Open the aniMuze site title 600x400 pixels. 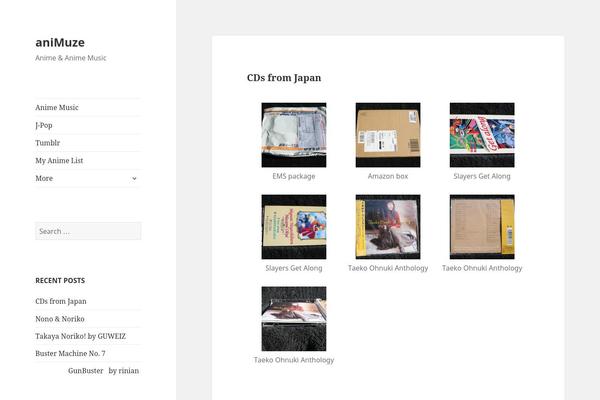60,42
